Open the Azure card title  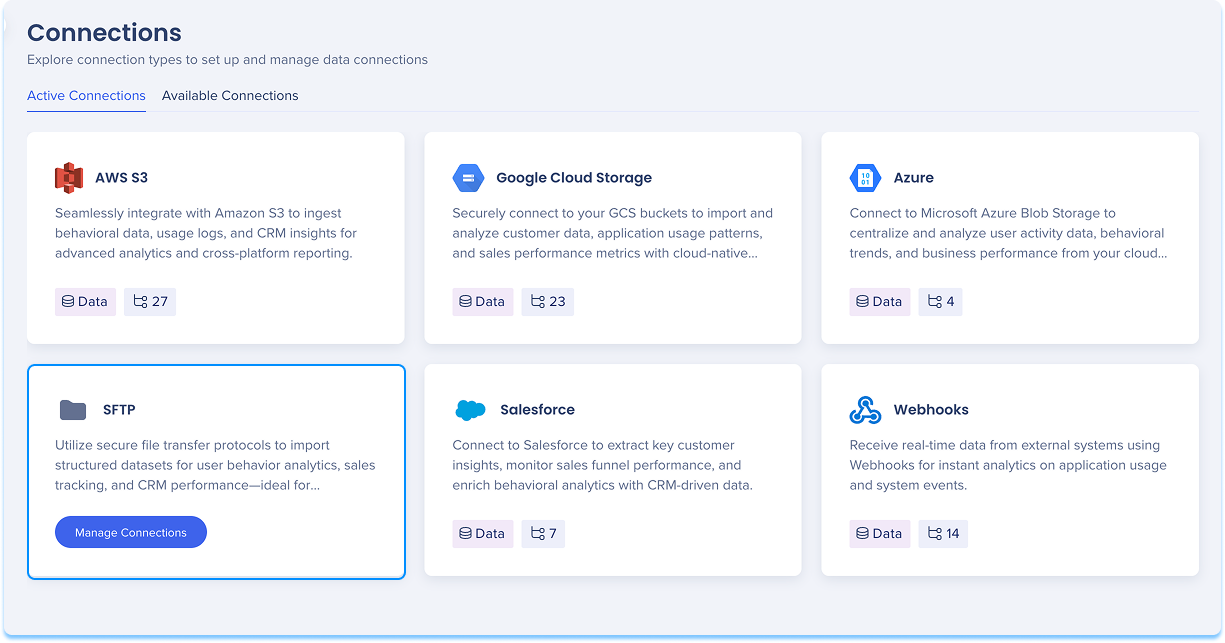(913, 178)
